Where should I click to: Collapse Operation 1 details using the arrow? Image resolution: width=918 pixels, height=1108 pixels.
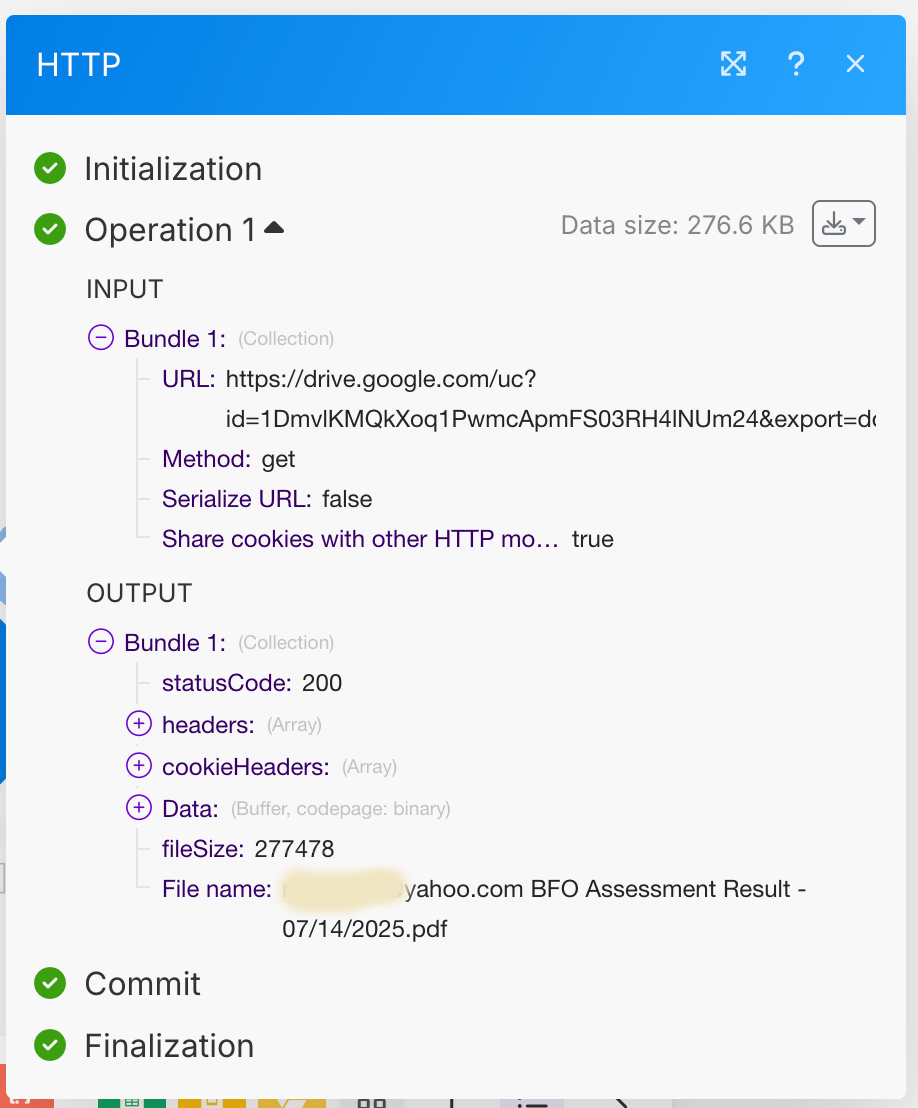point(274,229)
